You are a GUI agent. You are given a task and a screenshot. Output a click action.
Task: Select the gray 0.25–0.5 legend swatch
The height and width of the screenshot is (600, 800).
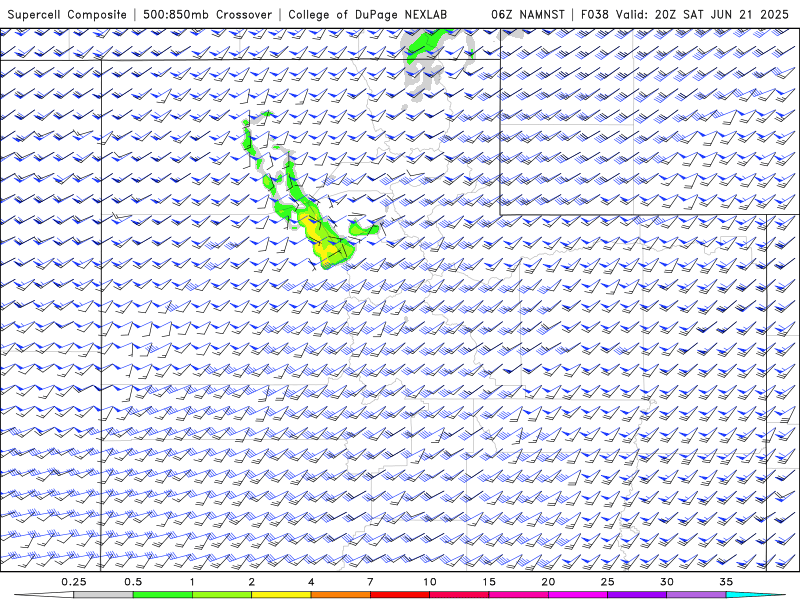pyautogui.click(x=104, y=595)
